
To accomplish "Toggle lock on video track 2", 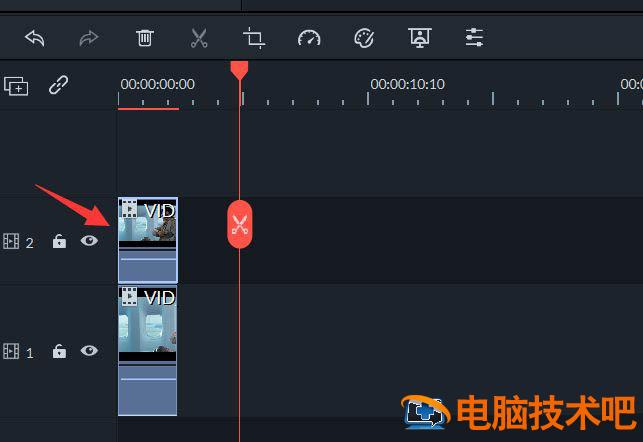I will 59,242.
